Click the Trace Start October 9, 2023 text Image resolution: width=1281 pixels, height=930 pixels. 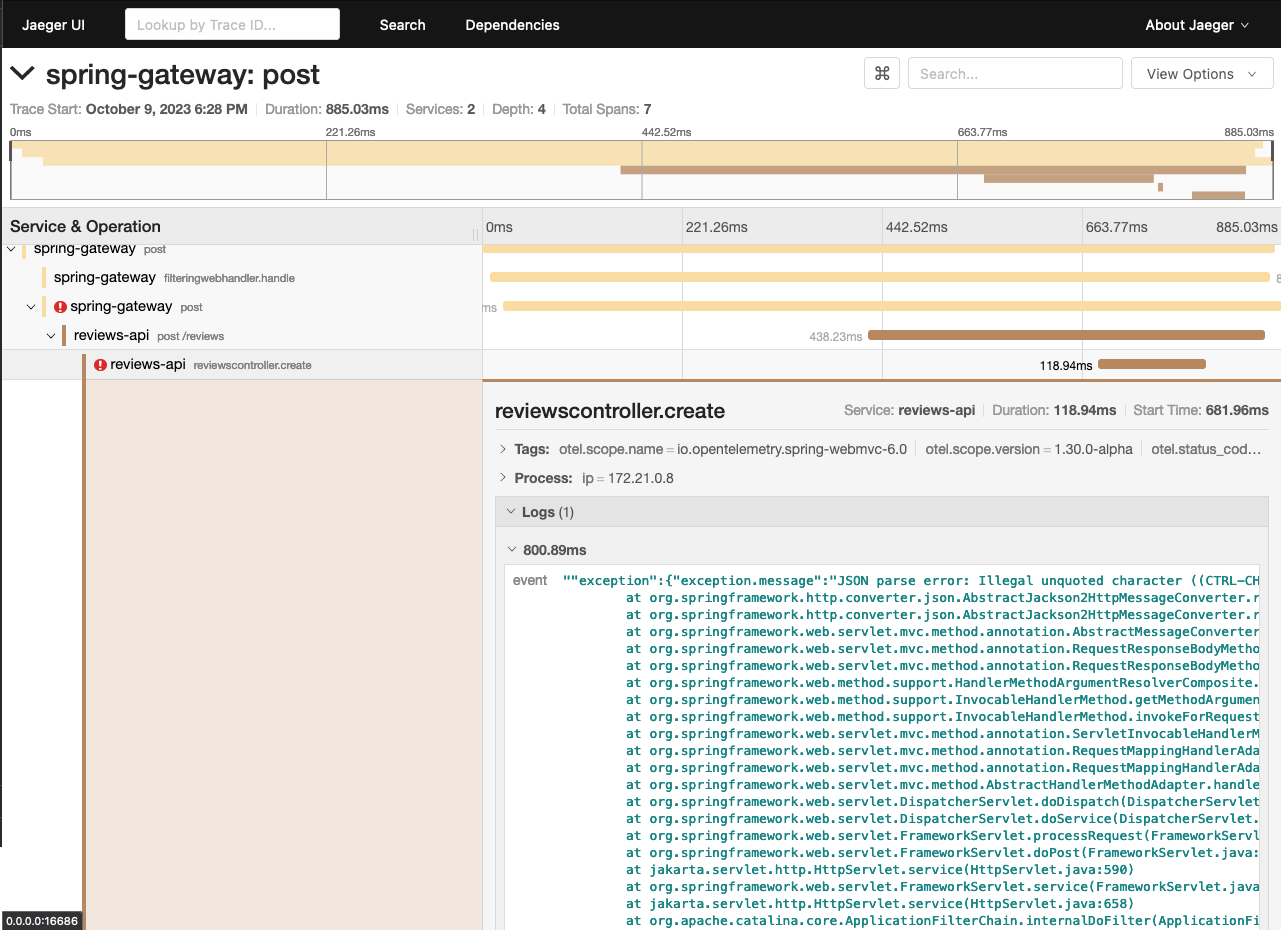pos(129,109)
